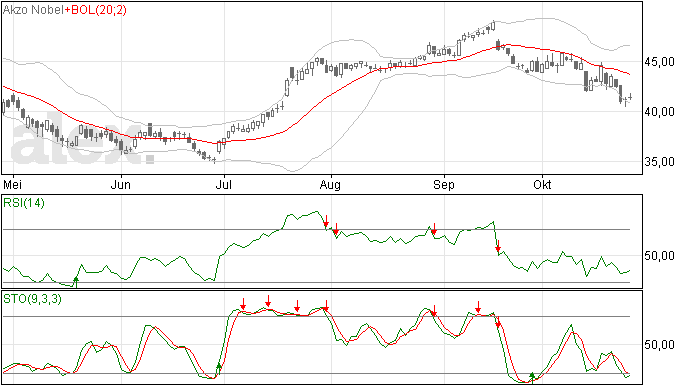Click the 'Jul' month axis label
This screenshot has width=690, height=387.
point(224,184)
